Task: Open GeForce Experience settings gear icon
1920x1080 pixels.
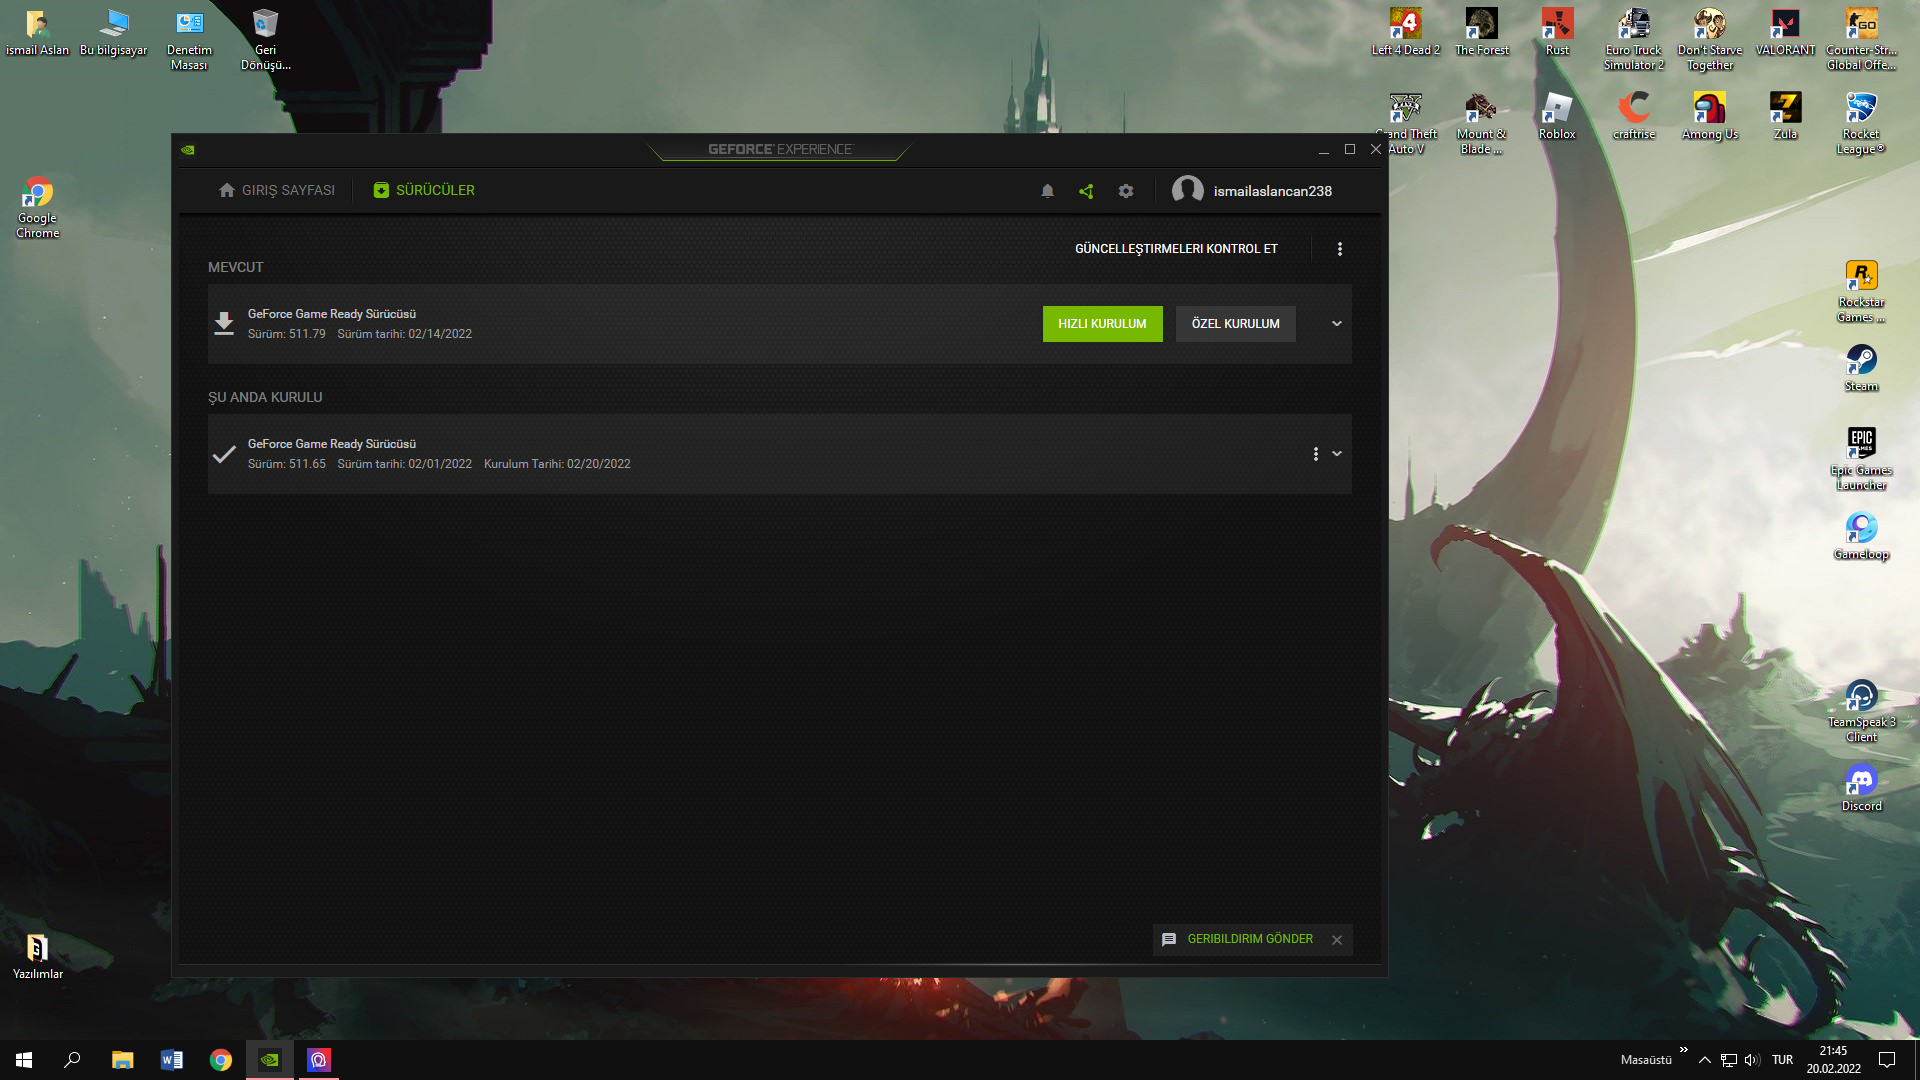Action: pos(1126,191)
